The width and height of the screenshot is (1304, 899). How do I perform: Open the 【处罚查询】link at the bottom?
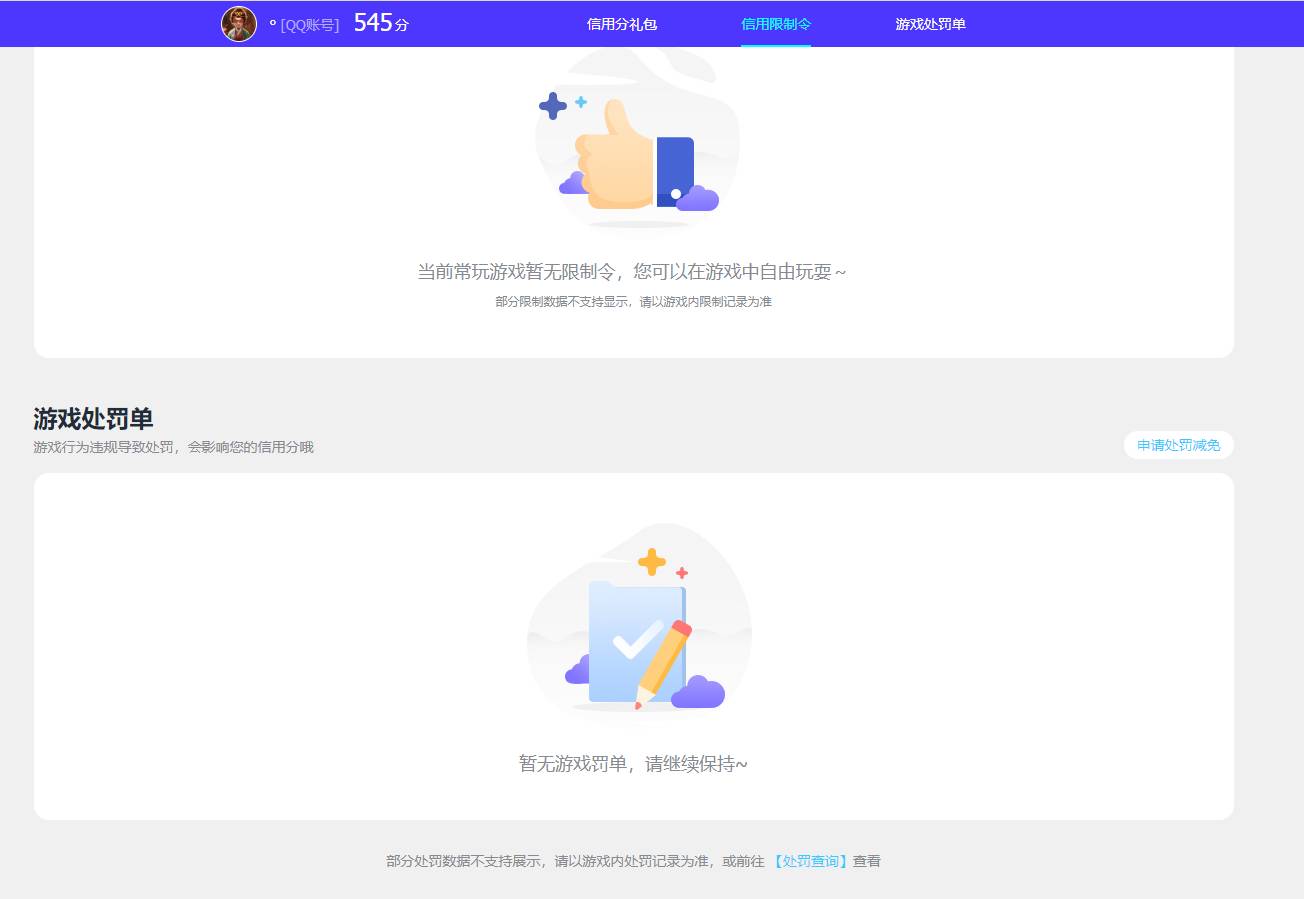pyautogui.click(x=811, y=860)
